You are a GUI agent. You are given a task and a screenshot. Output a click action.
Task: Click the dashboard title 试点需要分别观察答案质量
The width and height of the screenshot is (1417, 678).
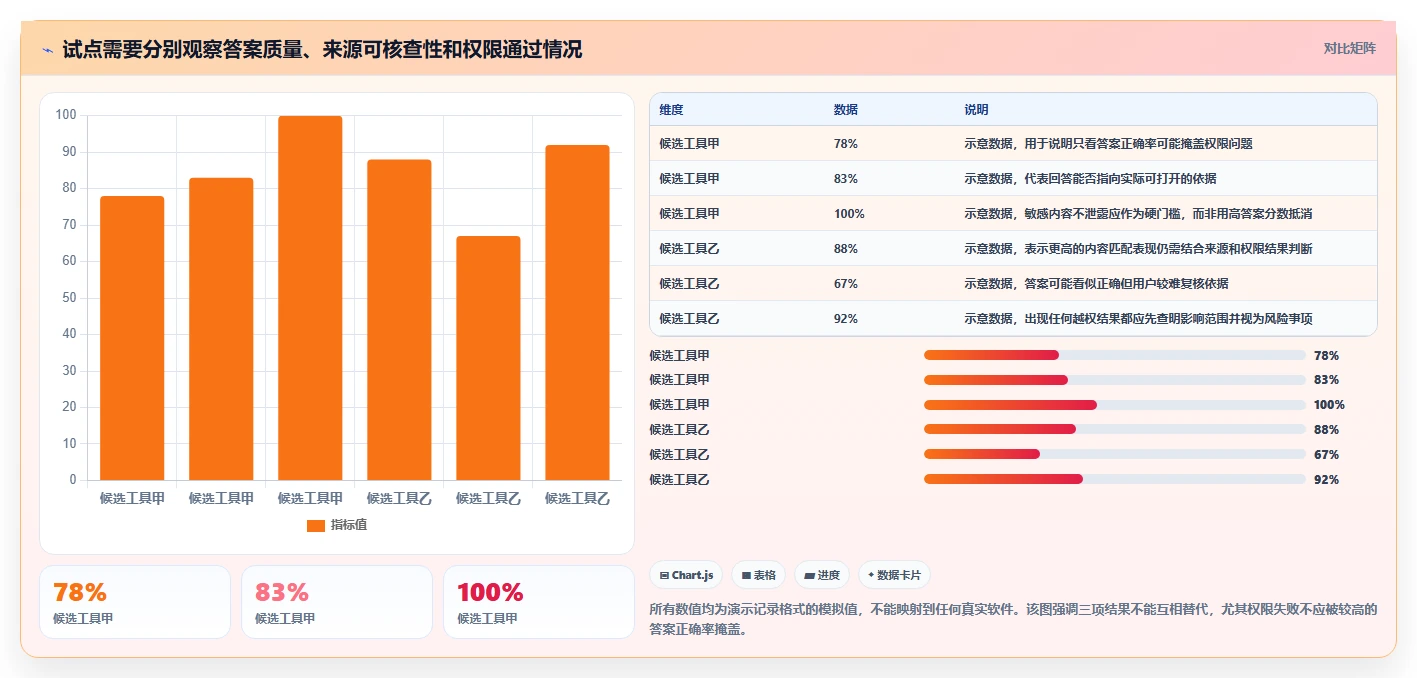point(322,50)
